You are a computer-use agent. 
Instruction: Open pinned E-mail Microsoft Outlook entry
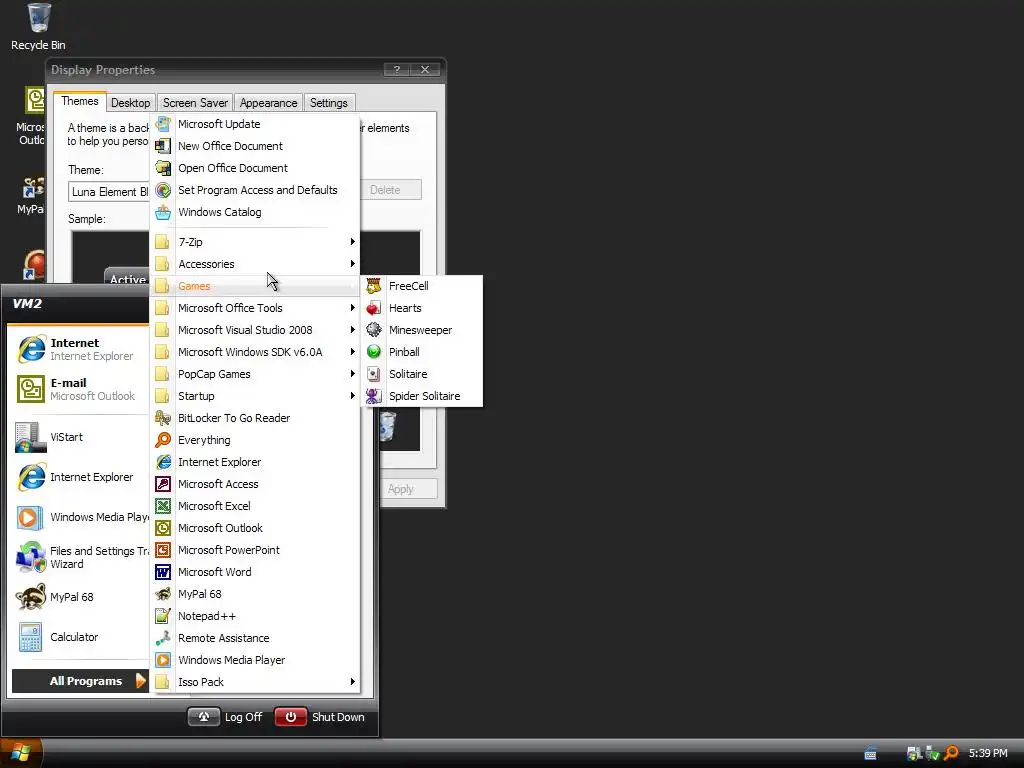[80, 389]
